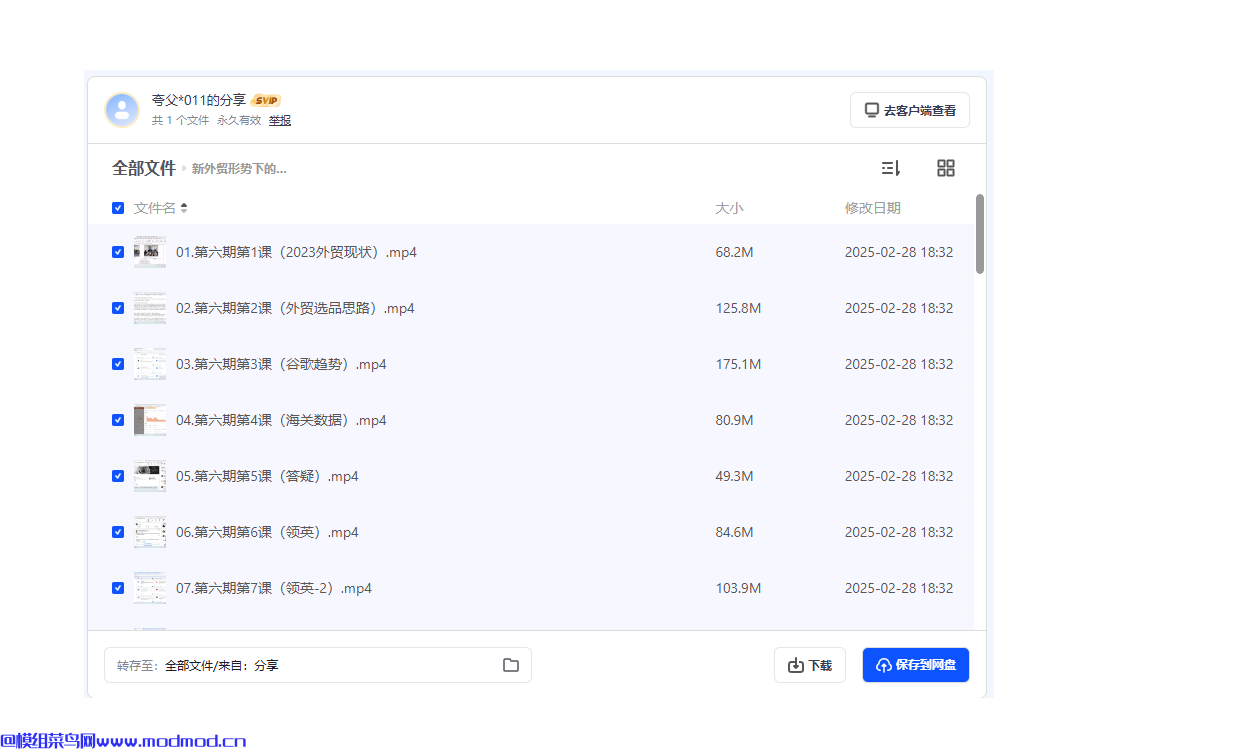Uncheck 02.第六期第2课 file checkbox
The width and height of the screenshot is (1246, 749).
tap(118, 308)
